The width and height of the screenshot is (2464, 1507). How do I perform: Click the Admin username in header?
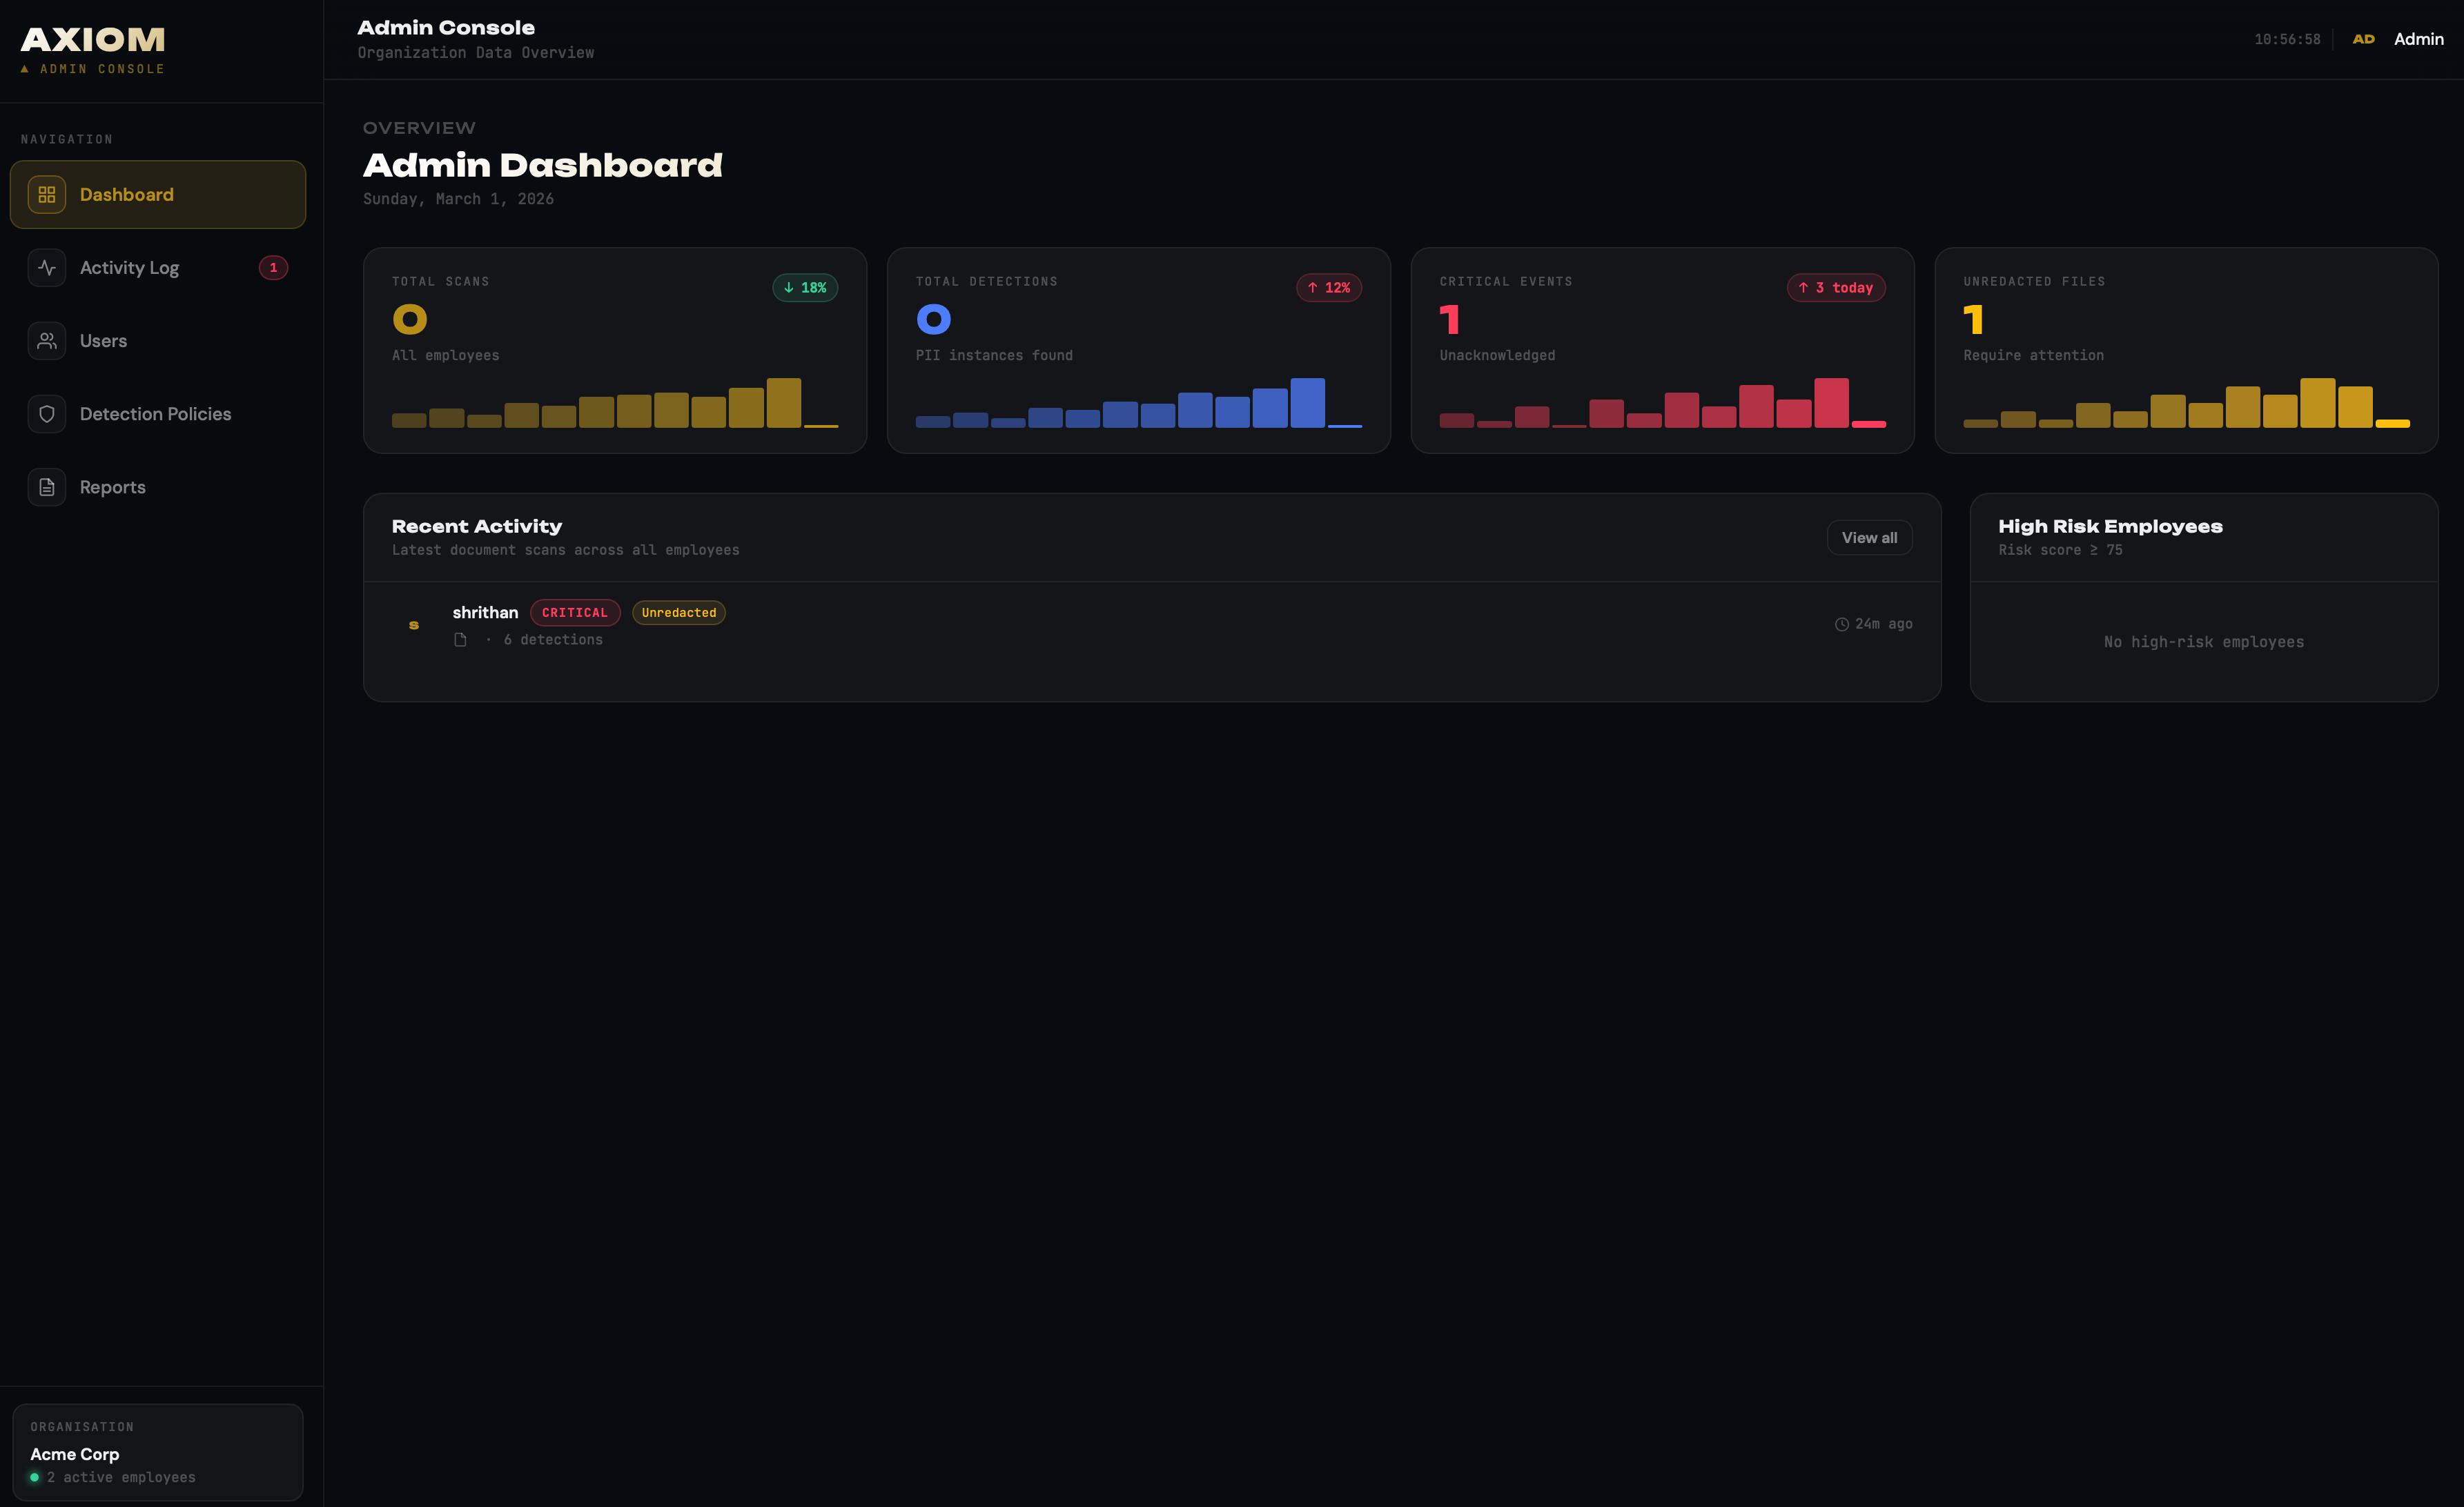(2418, 39)
